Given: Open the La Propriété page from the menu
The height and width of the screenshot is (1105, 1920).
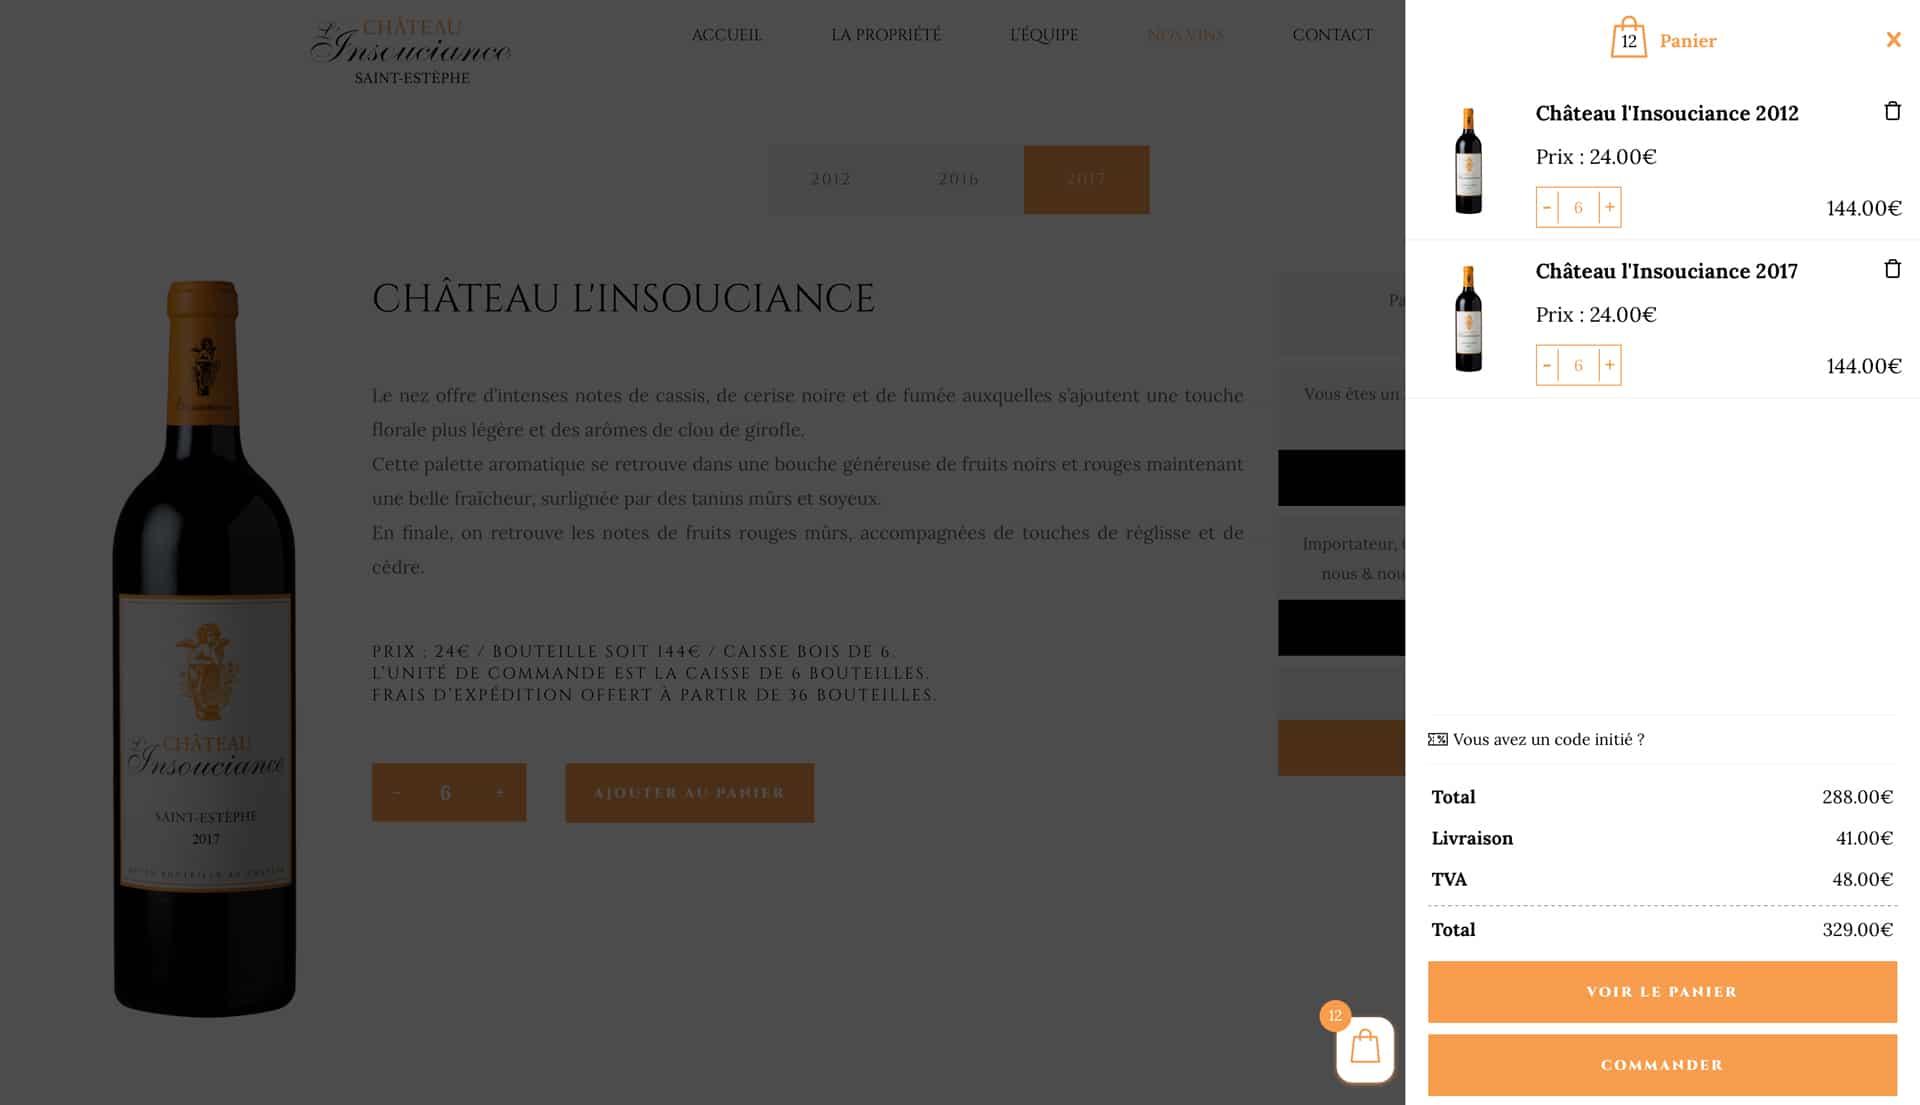Looking at the screenshot, I should coord(885,34).
